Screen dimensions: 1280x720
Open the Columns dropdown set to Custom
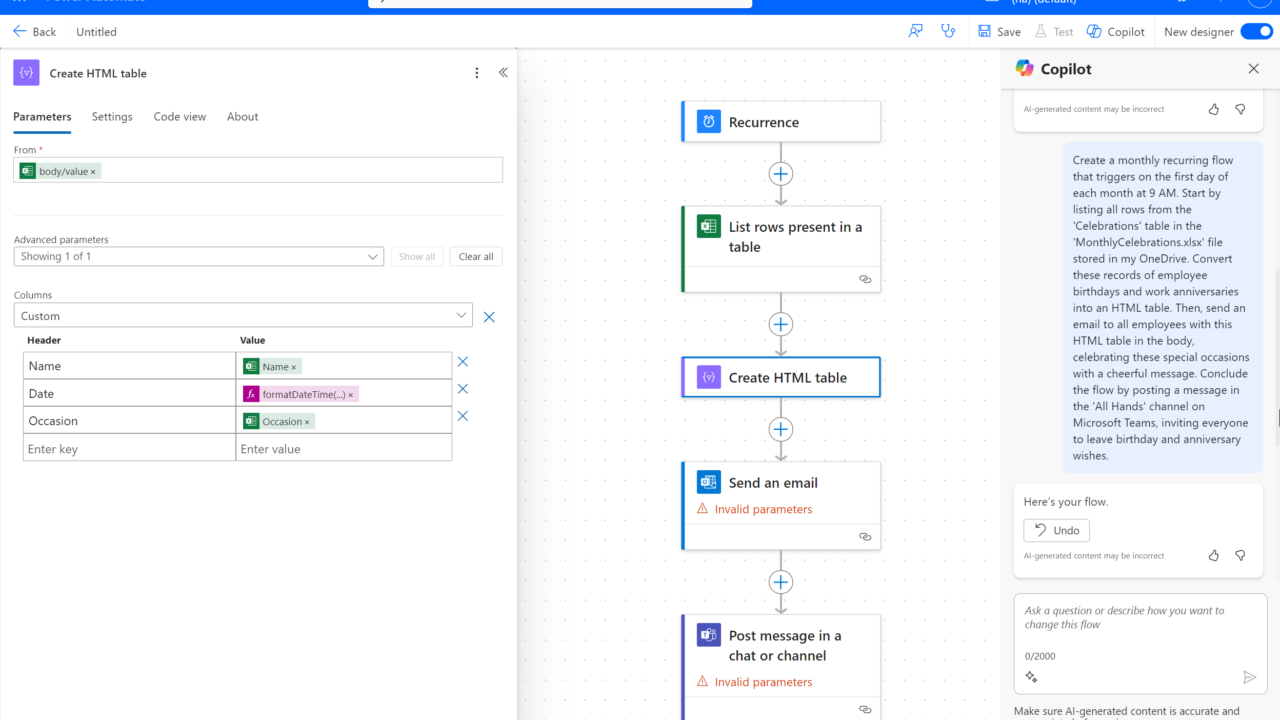[x=243, y=316]
